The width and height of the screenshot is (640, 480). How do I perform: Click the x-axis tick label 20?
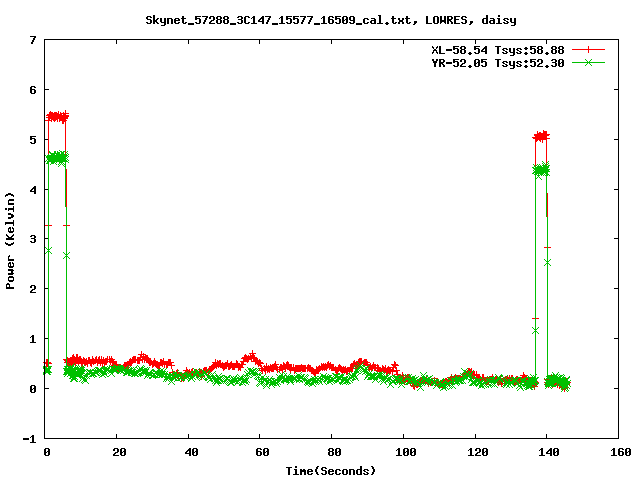pos(119,452)
